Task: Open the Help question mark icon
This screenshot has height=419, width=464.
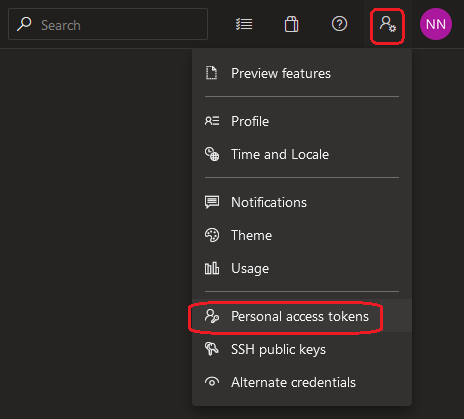Action: [x=339, y=24]
